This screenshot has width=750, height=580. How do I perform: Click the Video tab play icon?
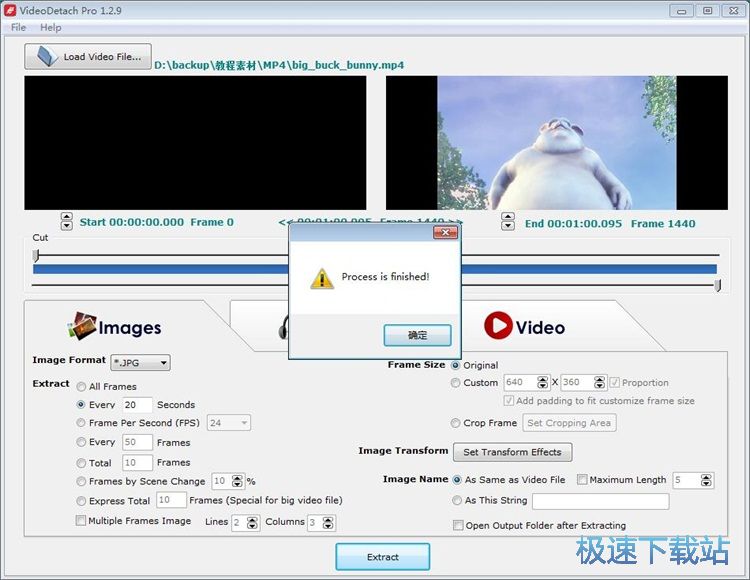498,326
